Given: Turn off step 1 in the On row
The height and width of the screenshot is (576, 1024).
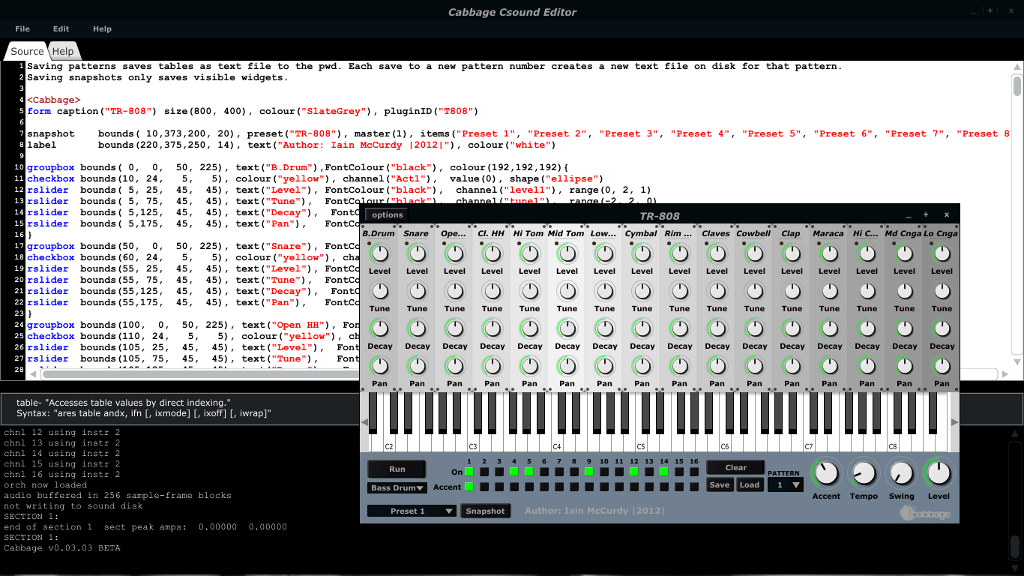Looking at the screenshot, I should 469,470.
